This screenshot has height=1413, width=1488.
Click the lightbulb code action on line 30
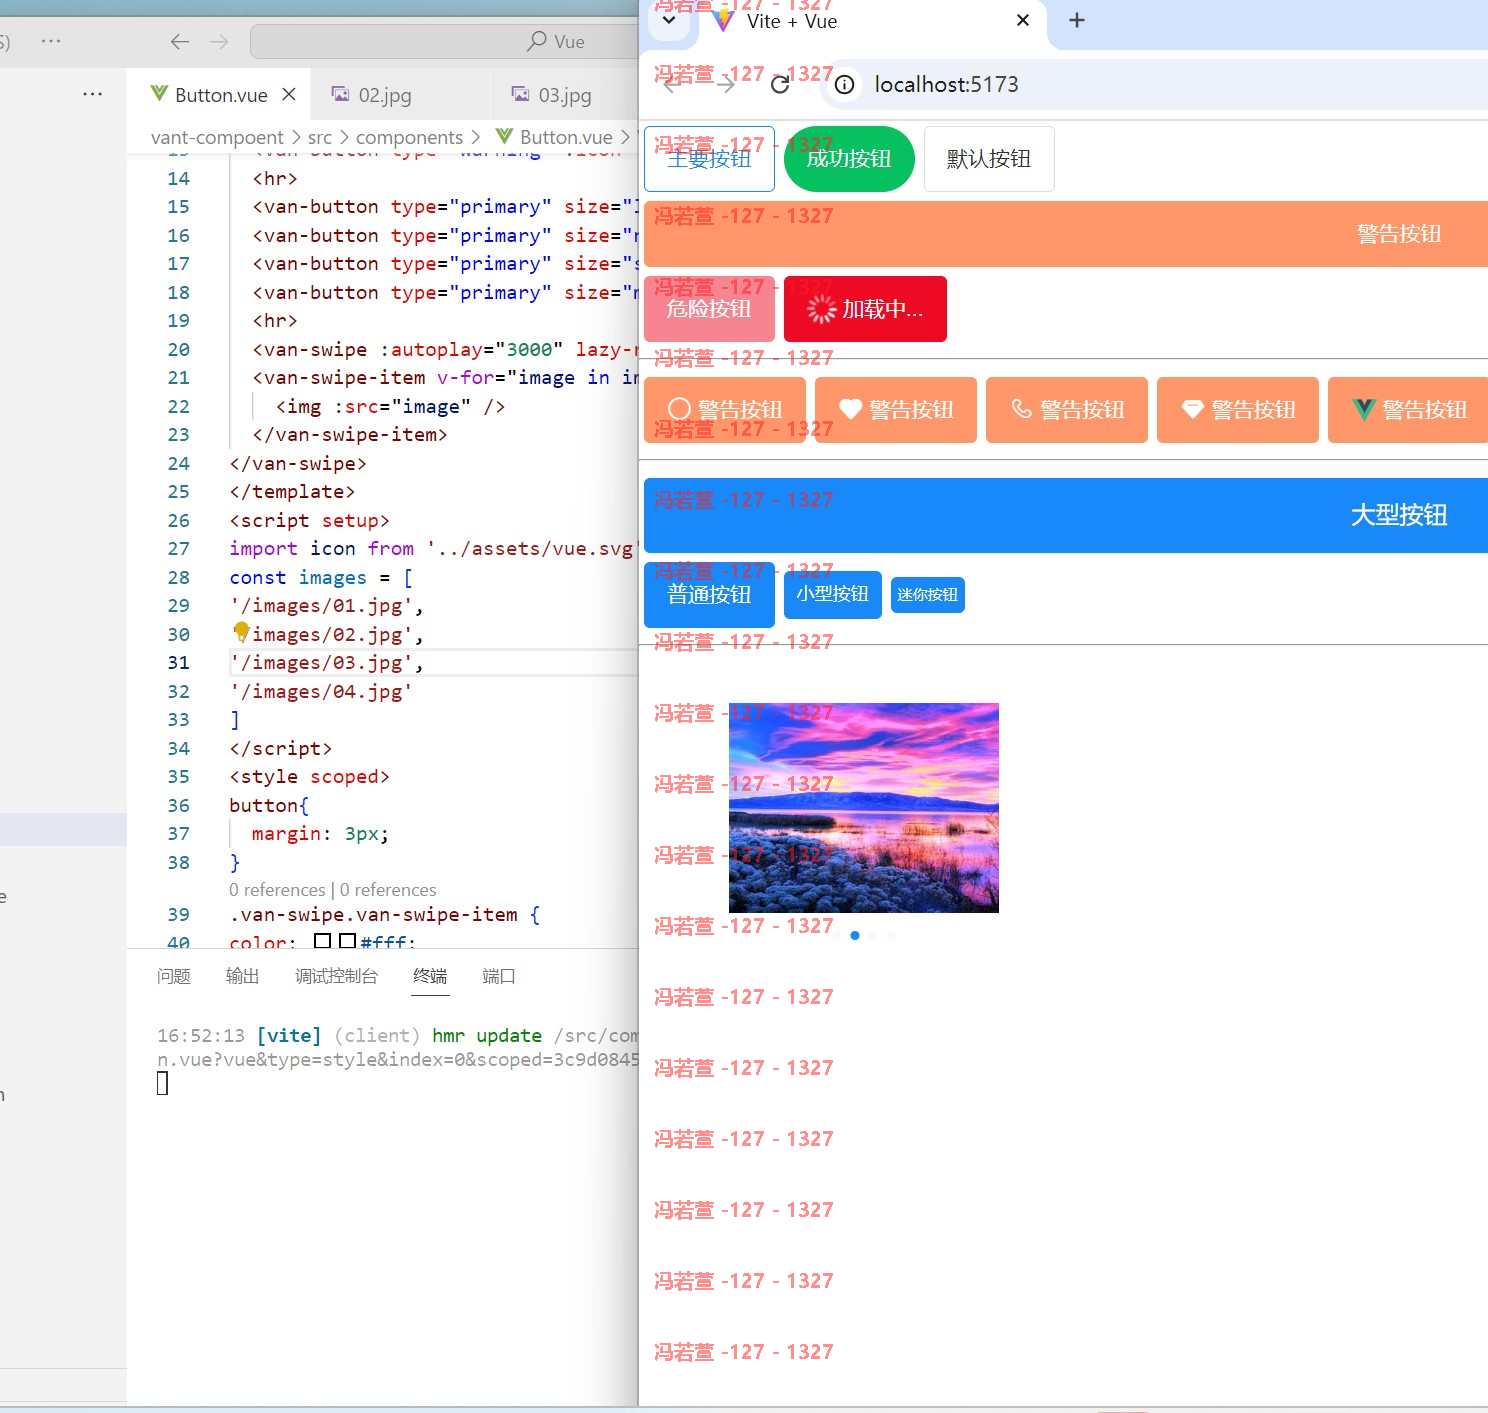click(241, 632)
